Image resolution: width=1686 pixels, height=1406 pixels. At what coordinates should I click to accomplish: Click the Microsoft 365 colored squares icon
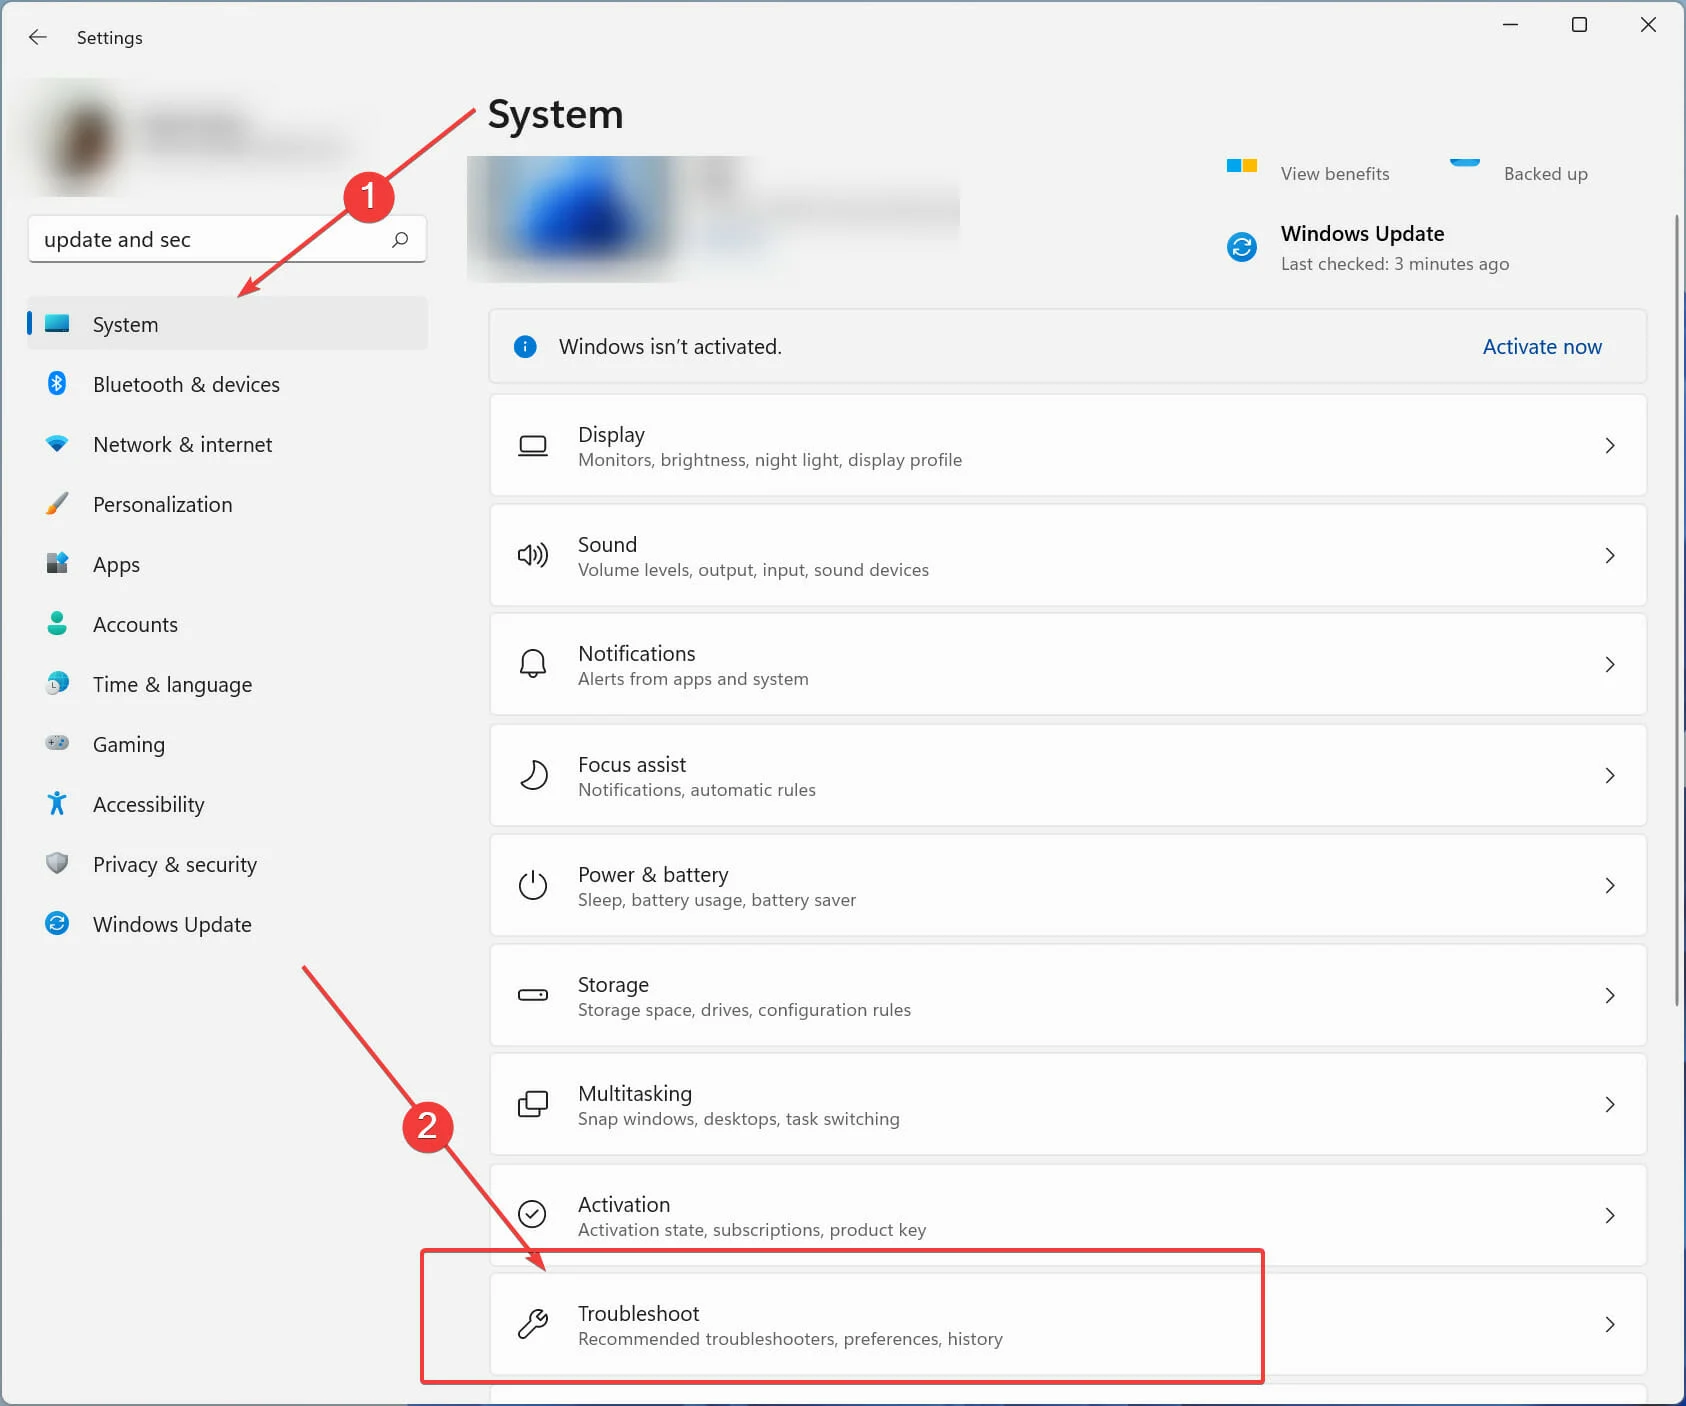(x=1242, y=166)
